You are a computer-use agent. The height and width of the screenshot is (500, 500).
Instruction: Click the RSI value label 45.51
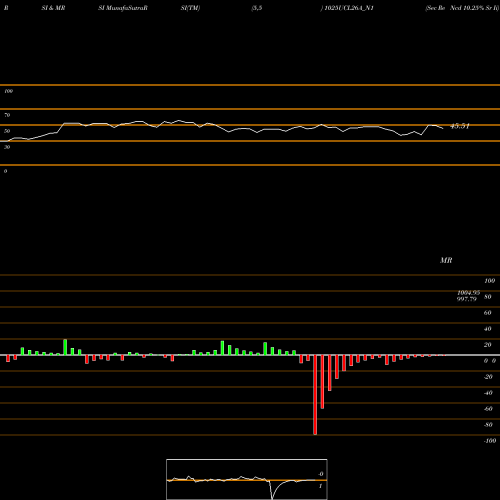[x=460, y=126]
